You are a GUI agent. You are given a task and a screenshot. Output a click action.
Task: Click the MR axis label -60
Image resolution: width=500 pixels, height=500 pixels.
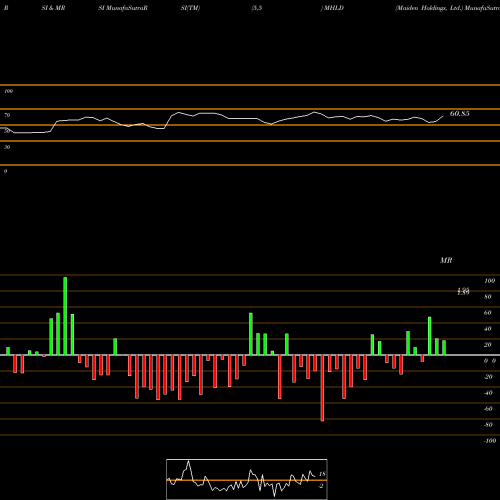[x=488, y=409]
